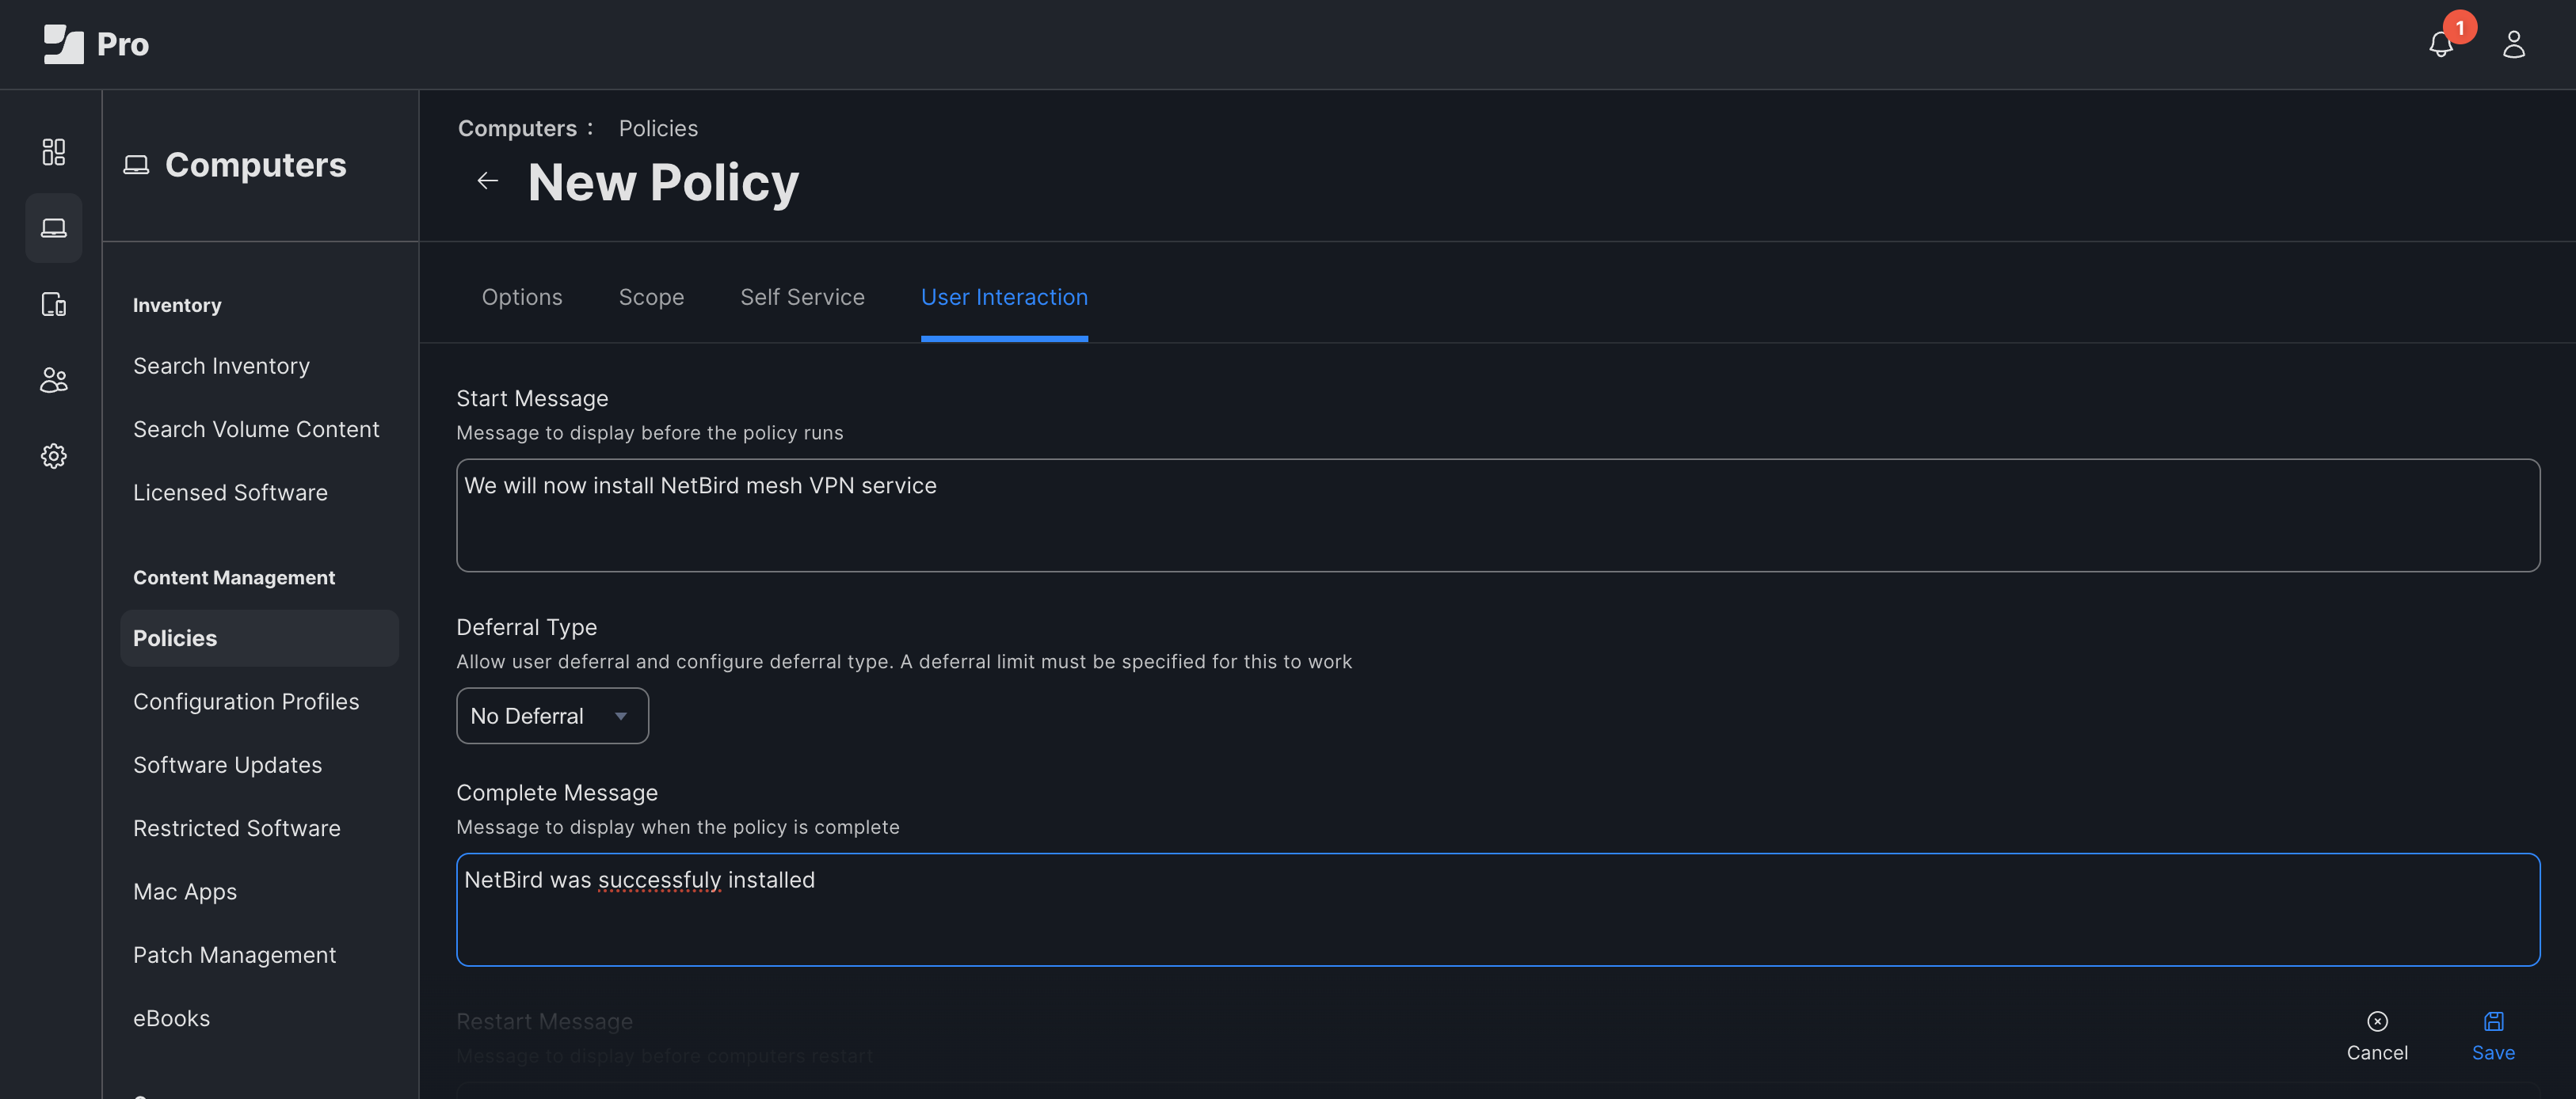Open the notifications bell

2440,44
